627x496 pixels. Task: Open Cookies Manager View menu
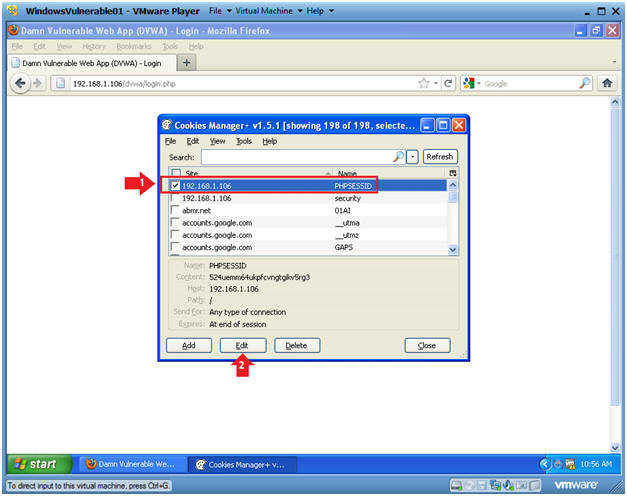point(218,141)
